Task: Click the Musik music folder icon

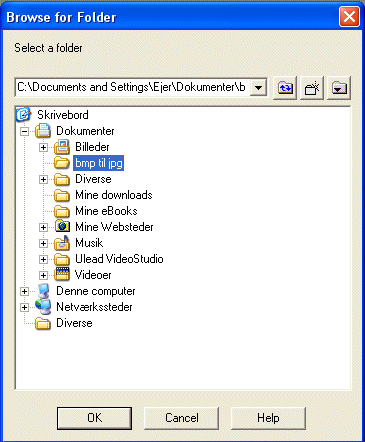Action: [x=62, y=243]
